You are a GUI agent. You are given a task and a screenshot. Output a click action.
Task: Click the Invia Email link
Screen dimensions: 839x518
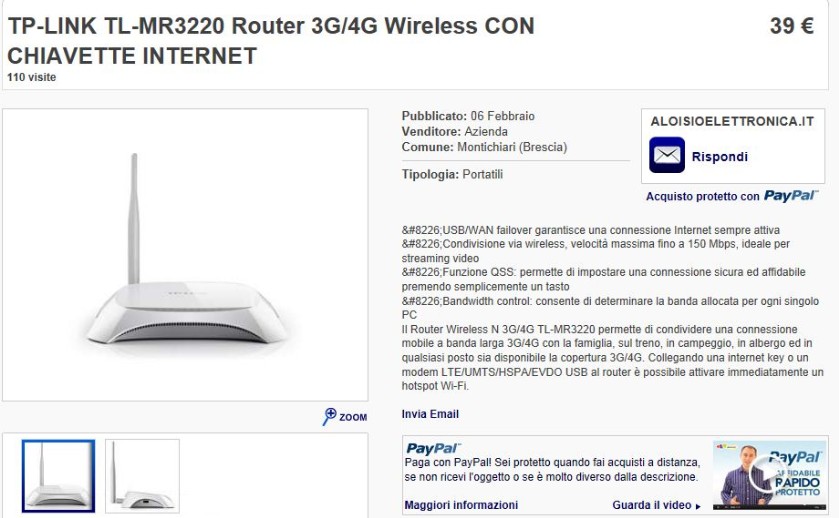point(430,414)
